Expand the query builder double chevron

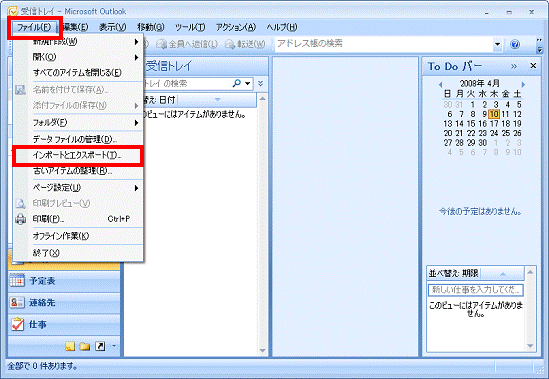[261, 83]
